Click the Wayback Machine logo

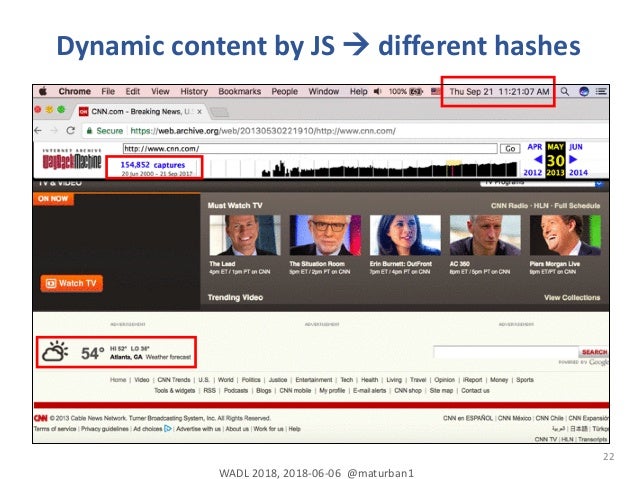[72, 160]
